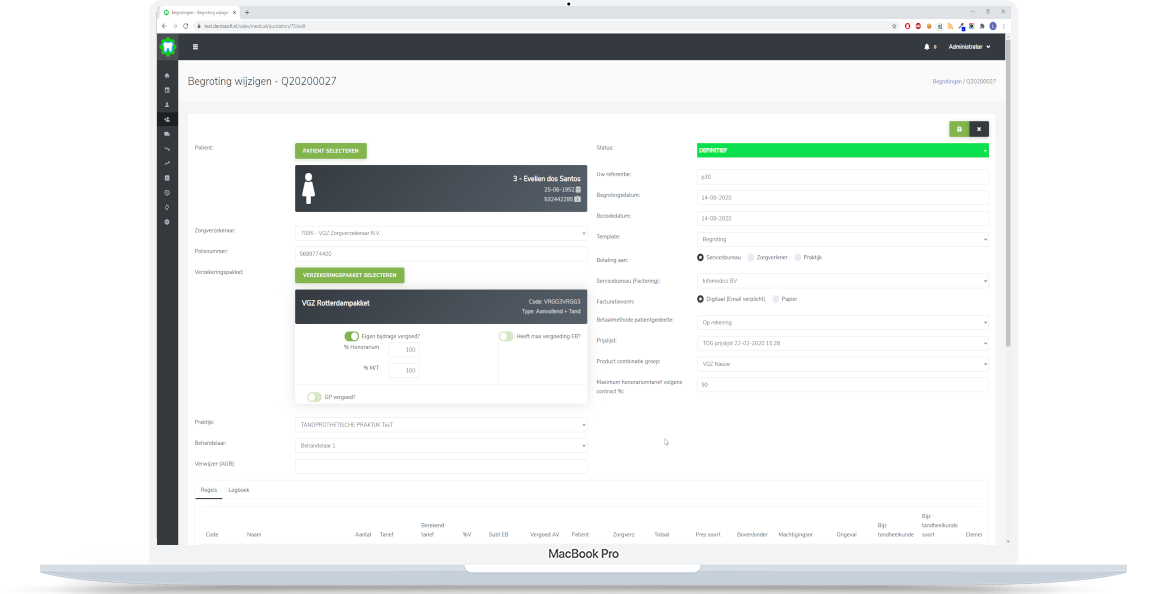The image size is (1175, 594).
Task: Select the 'Zorgverlener' radio button
Action: [x=752, y=257]
